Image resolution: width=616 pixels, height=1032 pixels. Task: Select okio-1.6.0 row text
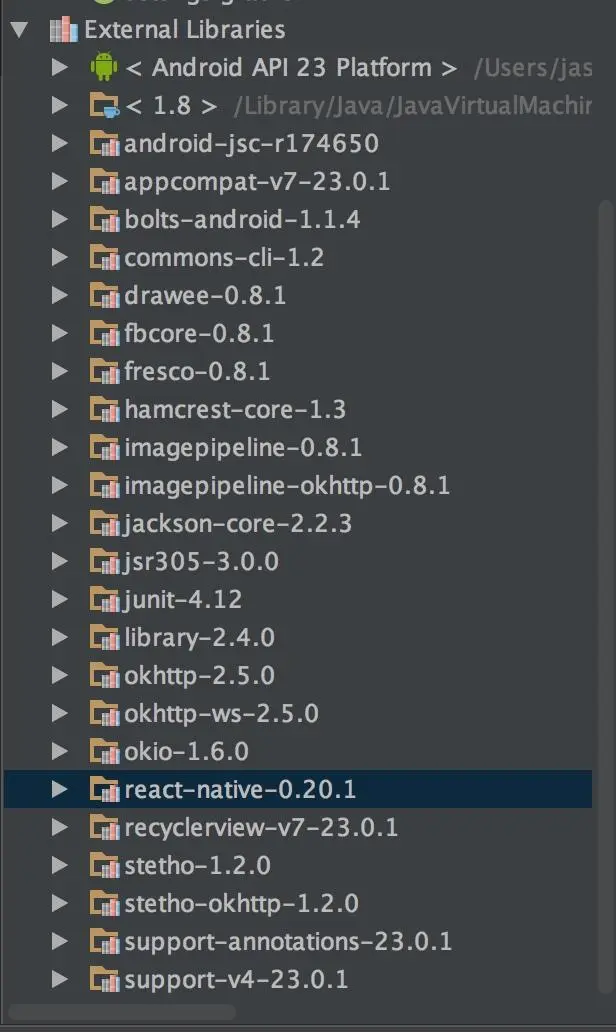pyautogui.click(x=187, y=752)
